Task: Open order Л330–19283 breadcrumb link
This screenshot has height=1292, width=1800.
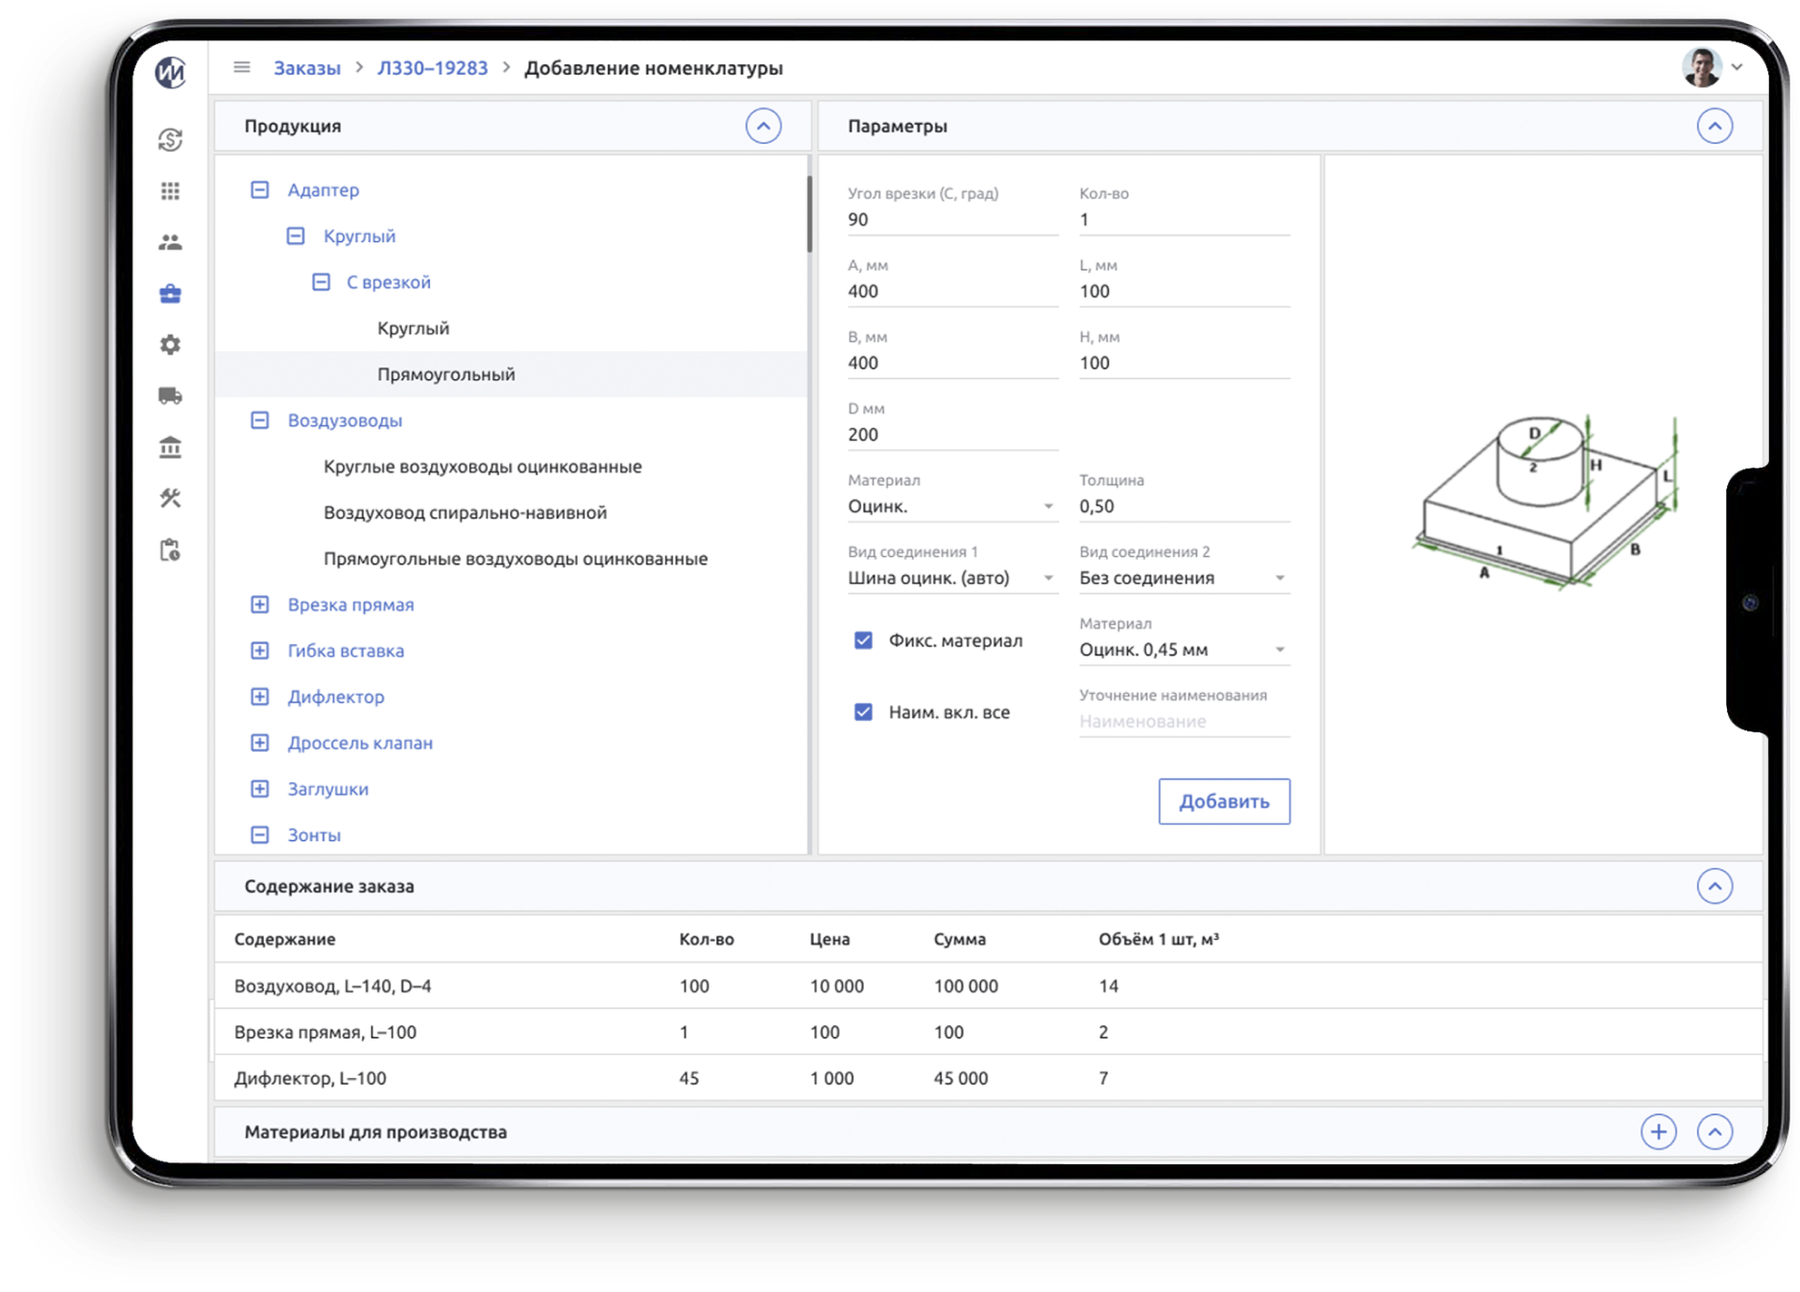Action: tap(432, 68)
